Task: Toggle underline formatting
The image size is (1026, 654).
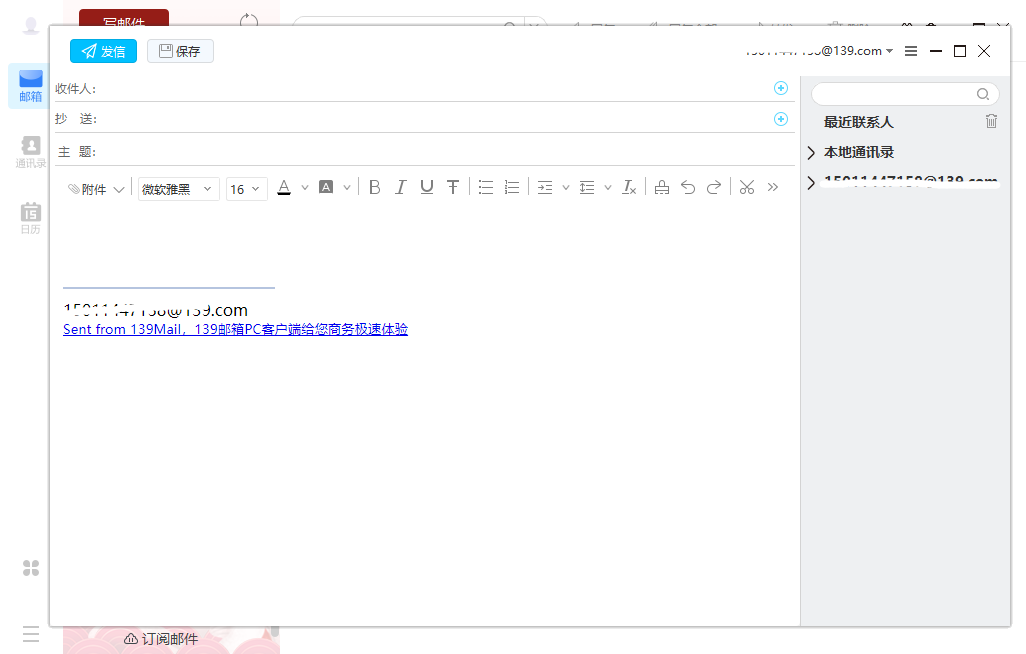Action: (x=427, y=187)
